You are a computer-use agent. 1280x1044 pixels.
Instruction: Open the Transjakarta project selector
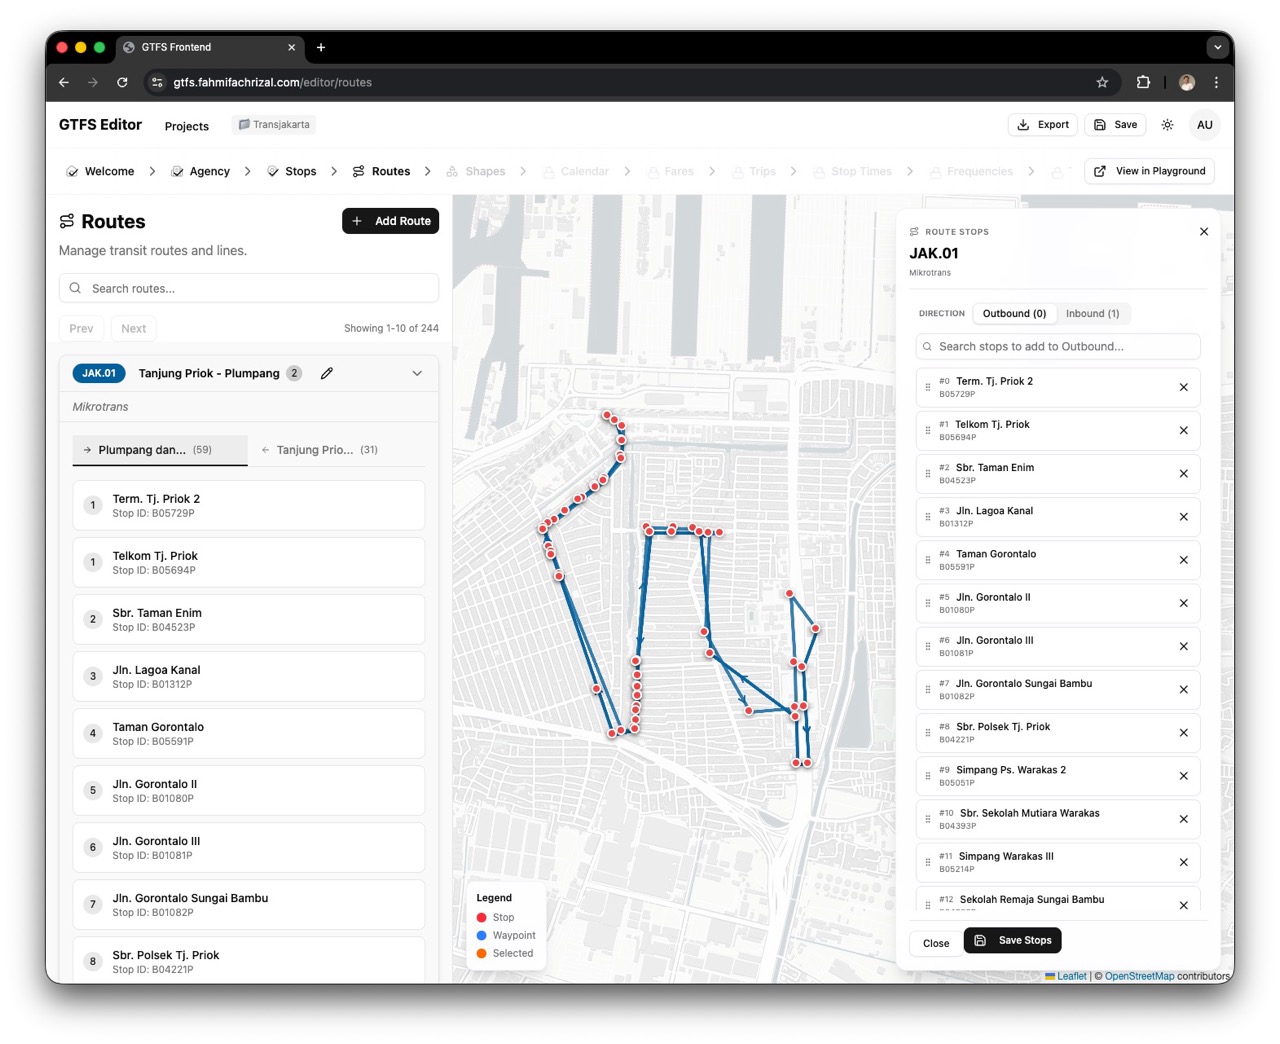tap(274, 125)
